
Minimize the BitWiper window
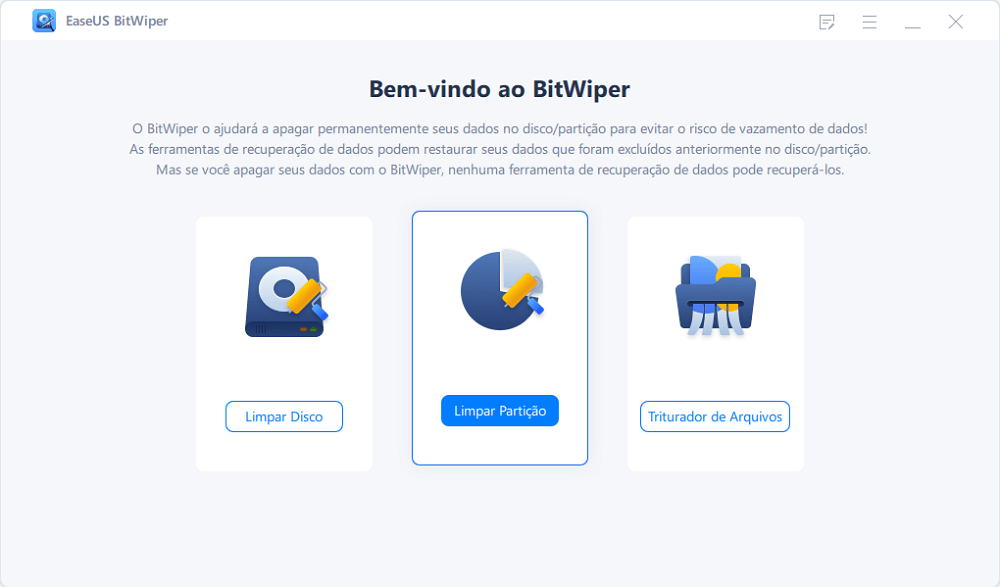913,23
